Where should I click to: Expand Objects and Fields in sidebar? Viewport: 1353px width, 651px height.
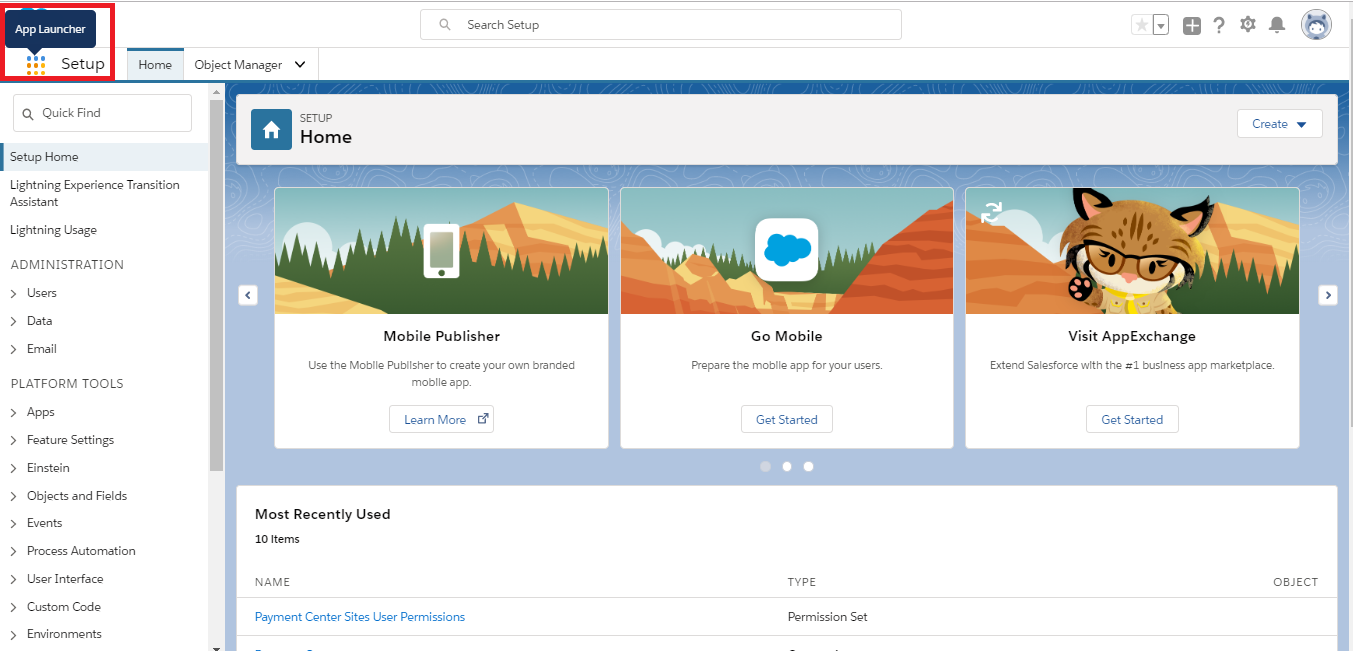point(14,496)
